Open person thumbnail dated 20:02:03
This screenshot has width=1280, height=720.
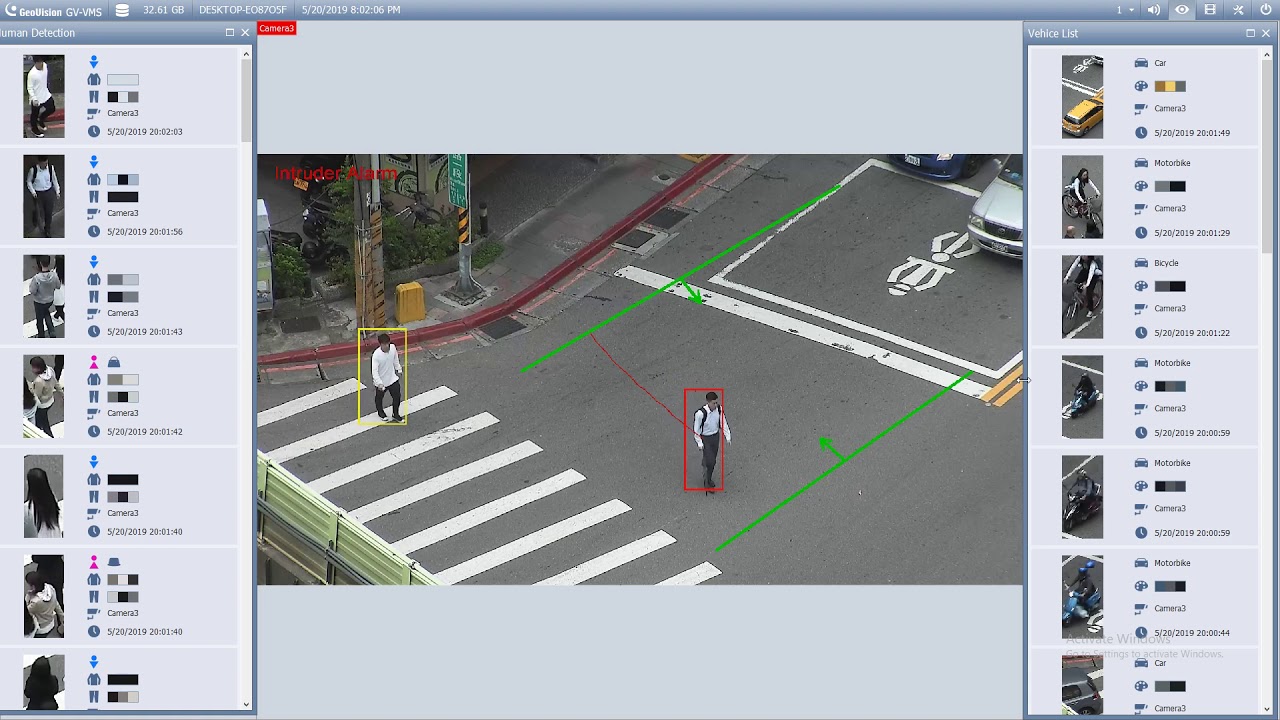pos(44,96)
